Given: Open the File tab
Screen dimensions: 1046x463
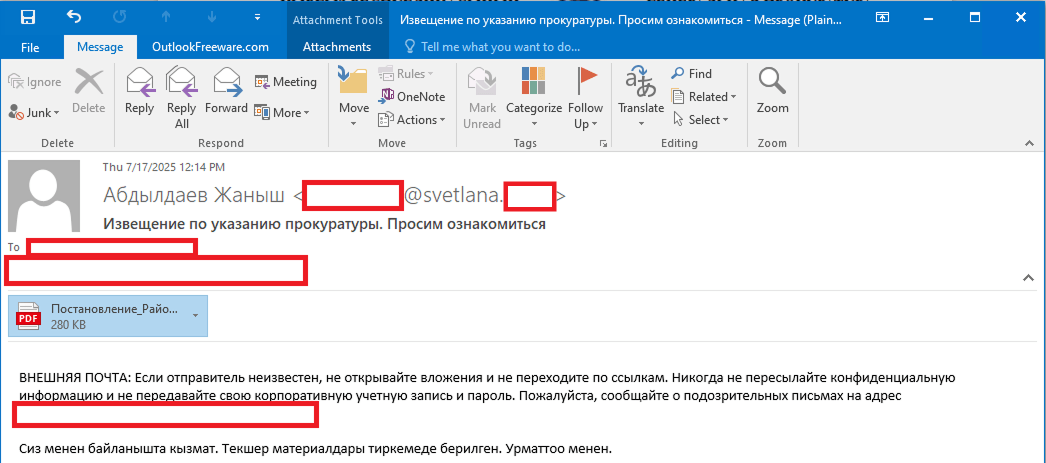Looking at the screenshot, I should pyautogui.click(x=30, y=47).
